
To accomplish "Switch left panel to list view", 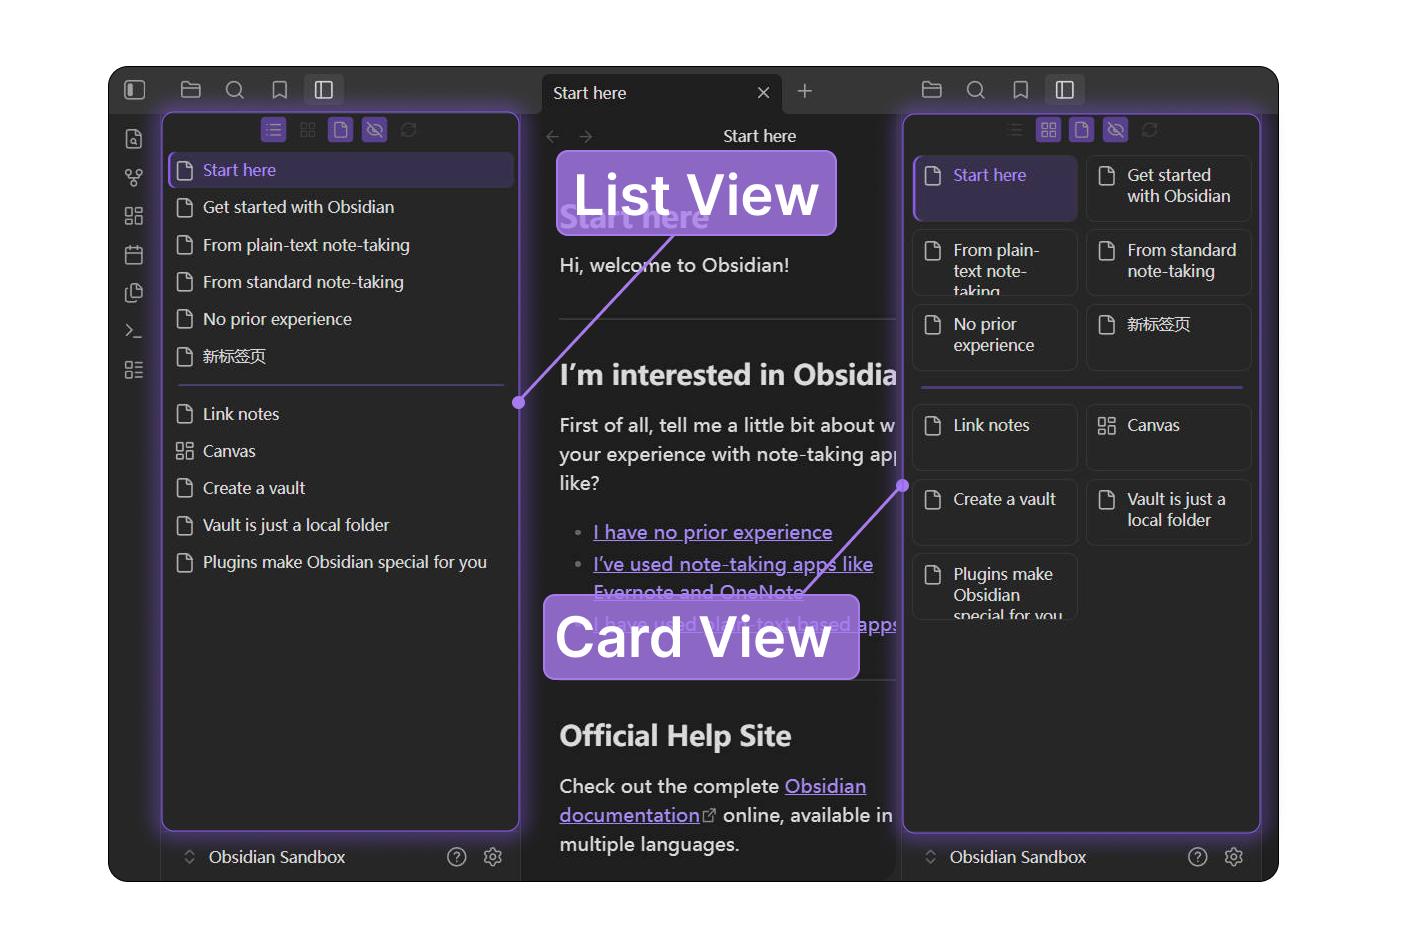I will [274, 130].
